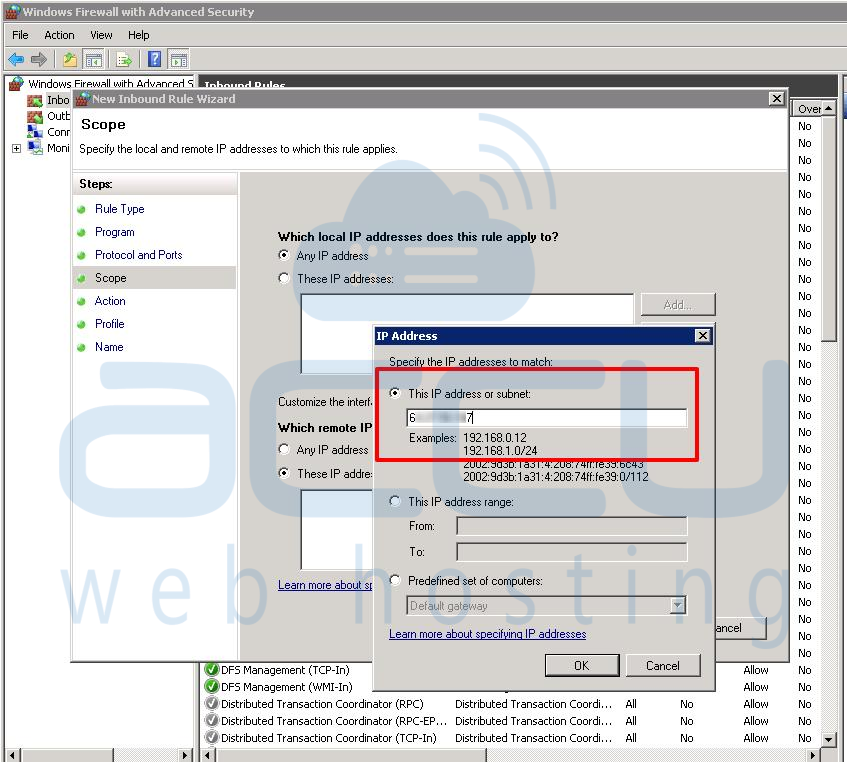Go to Name wizard step

(x=109, y=347)
